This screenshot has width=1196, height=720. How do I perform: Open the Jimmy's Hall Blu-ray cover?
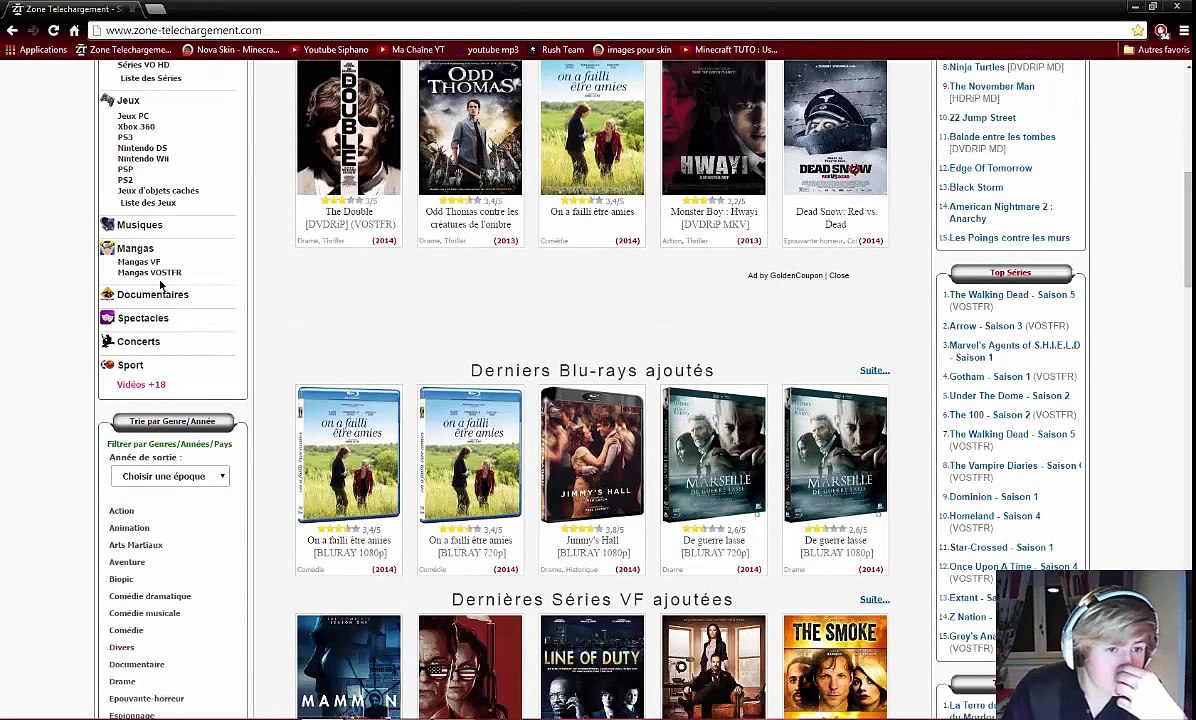592,455
